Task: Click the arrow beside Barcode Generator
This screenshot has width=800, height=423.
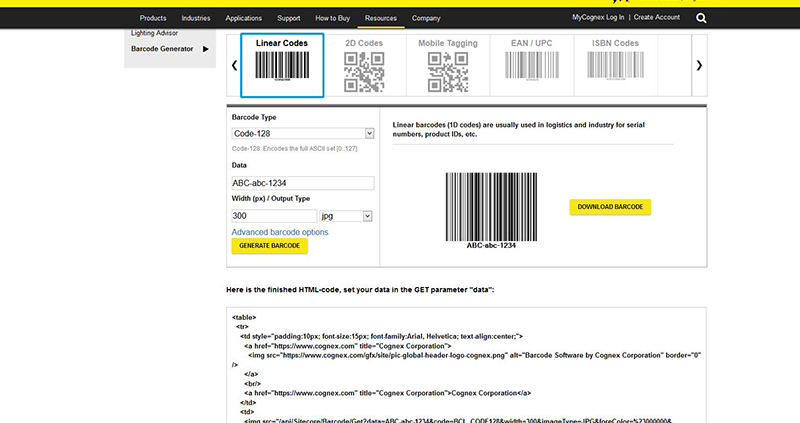Action: click(206, 49)
